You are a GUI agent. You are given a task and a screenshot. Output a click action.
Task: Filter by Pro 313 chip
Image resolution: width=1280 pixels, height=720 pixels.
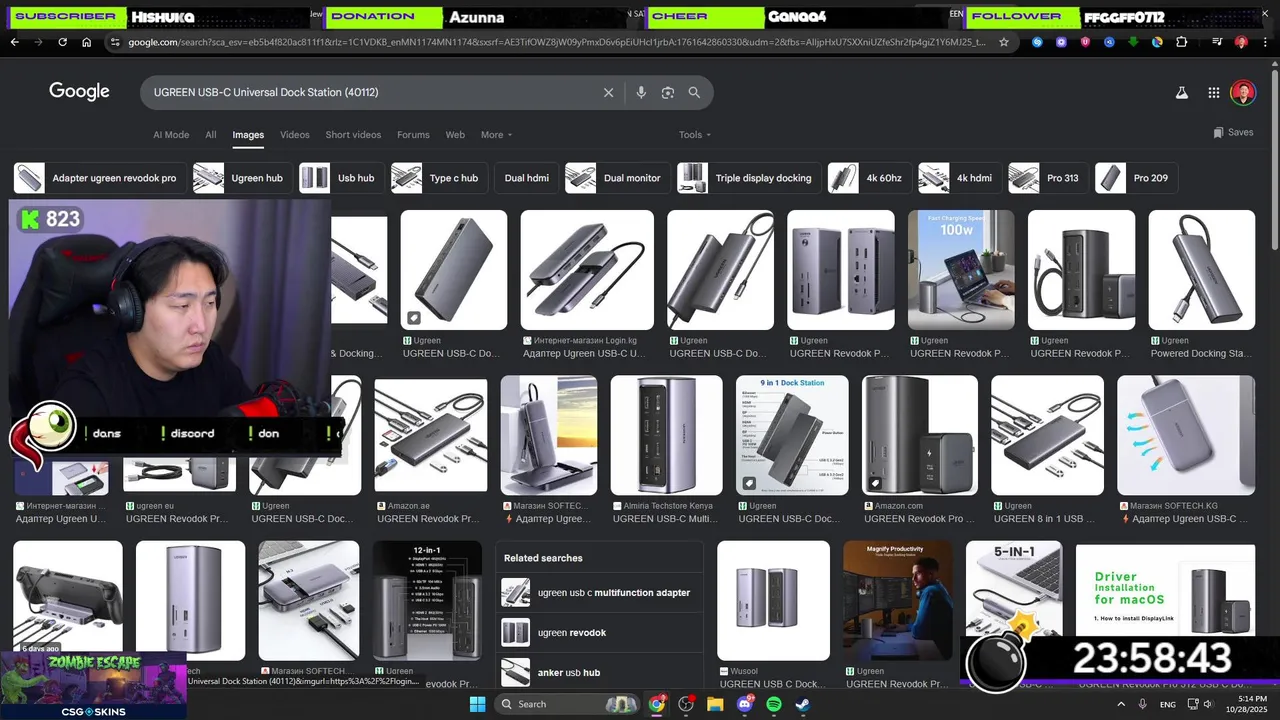(x=1048, y=178)
